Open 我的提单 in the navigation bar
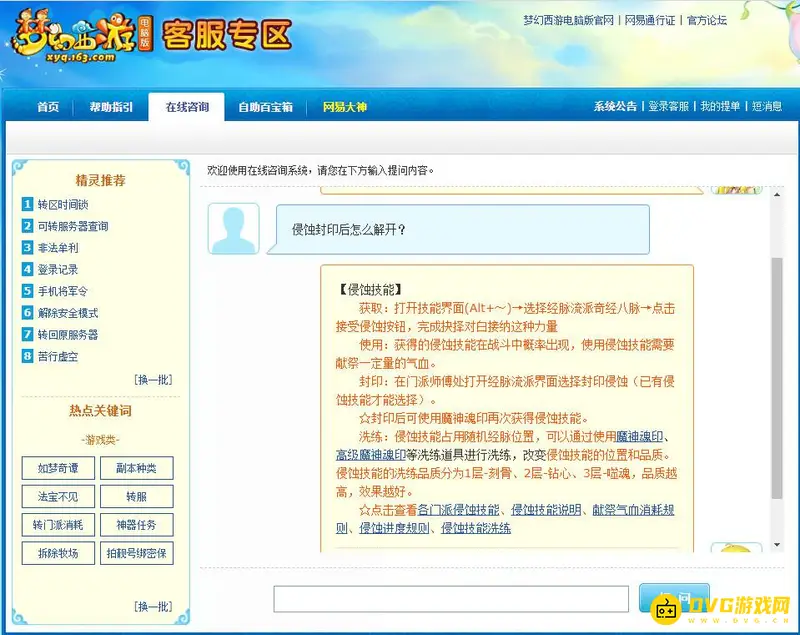Image resolution: width=800 pixels, height=635 pixels. 720,106
